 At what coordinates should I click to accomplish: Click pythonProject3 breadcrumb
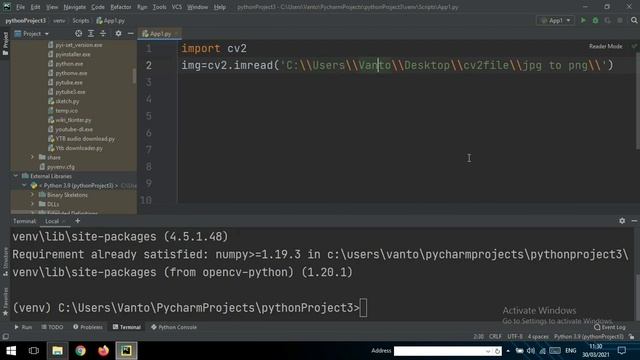tap(26, 20)
